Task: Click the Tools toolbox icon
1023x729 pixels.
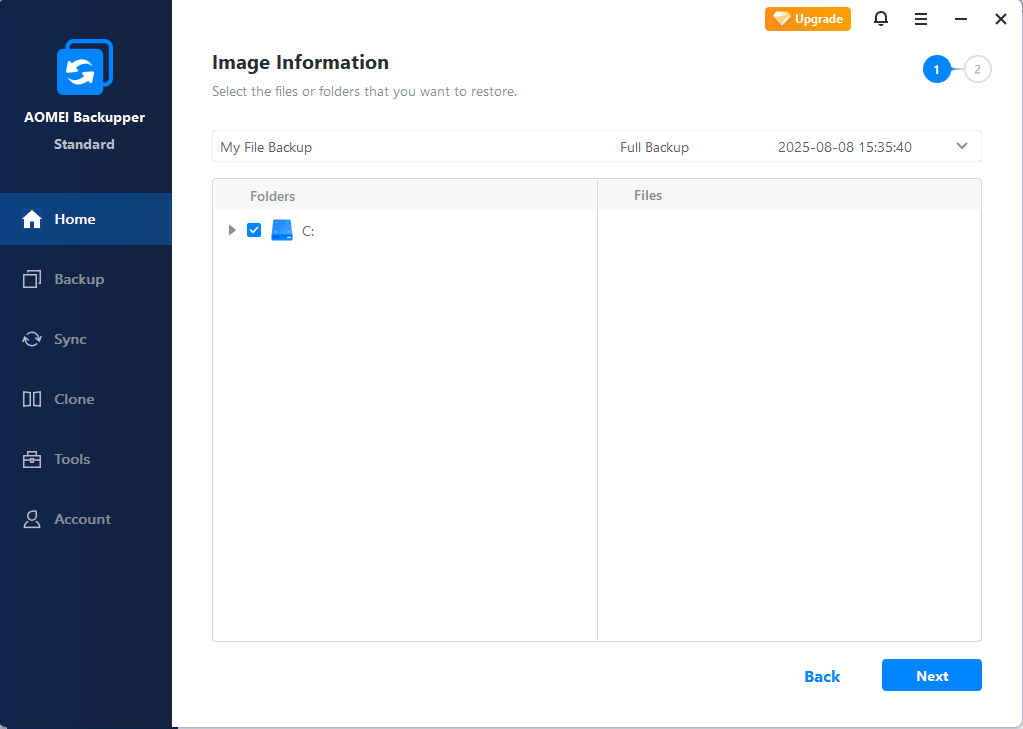Action: [32, 459]
